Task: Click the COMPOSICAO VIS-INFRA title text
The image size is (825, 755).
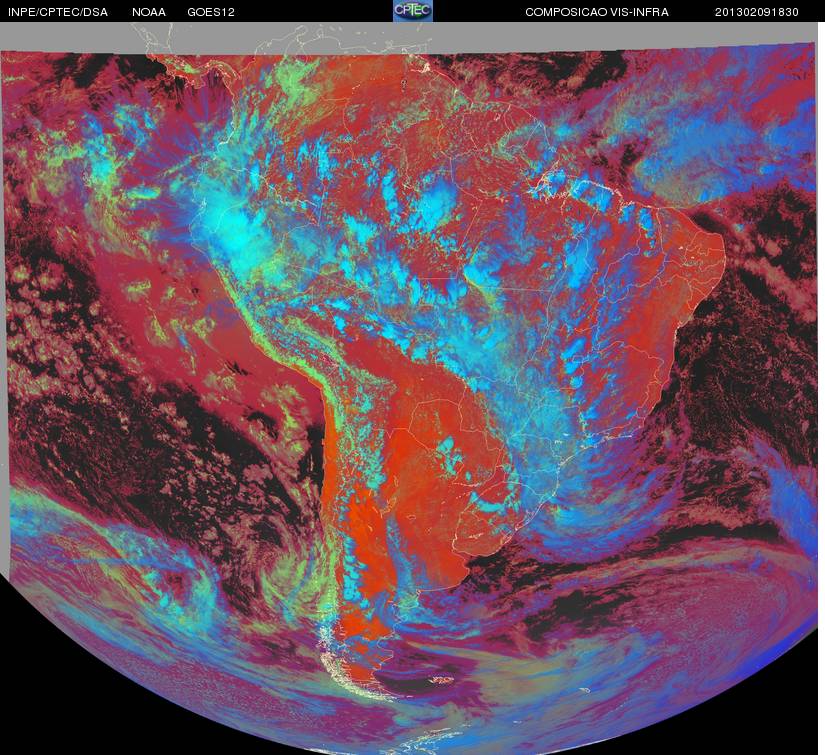Action: point(597,12)
